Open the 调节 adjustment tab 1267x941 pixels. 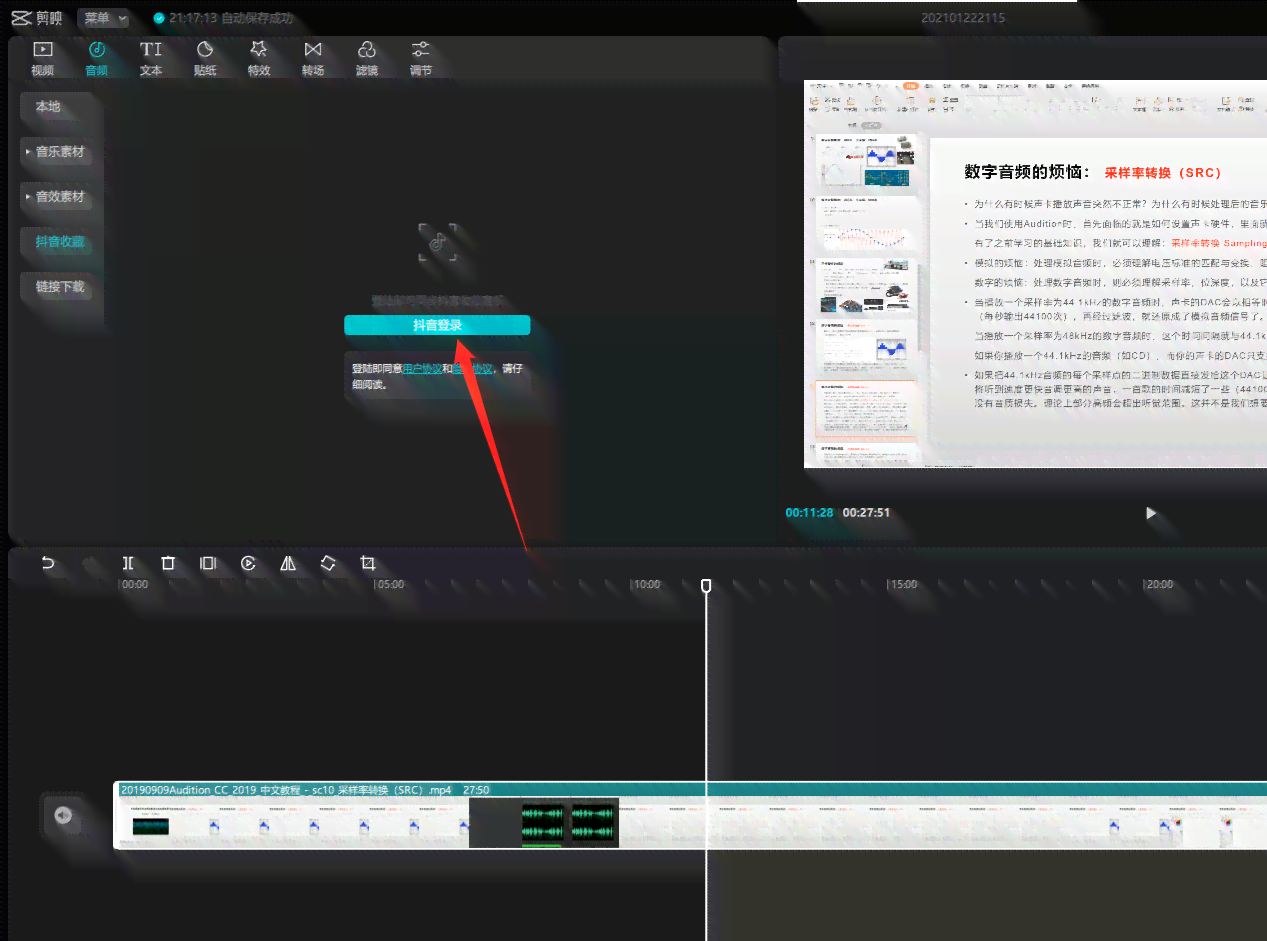point(421,59)
